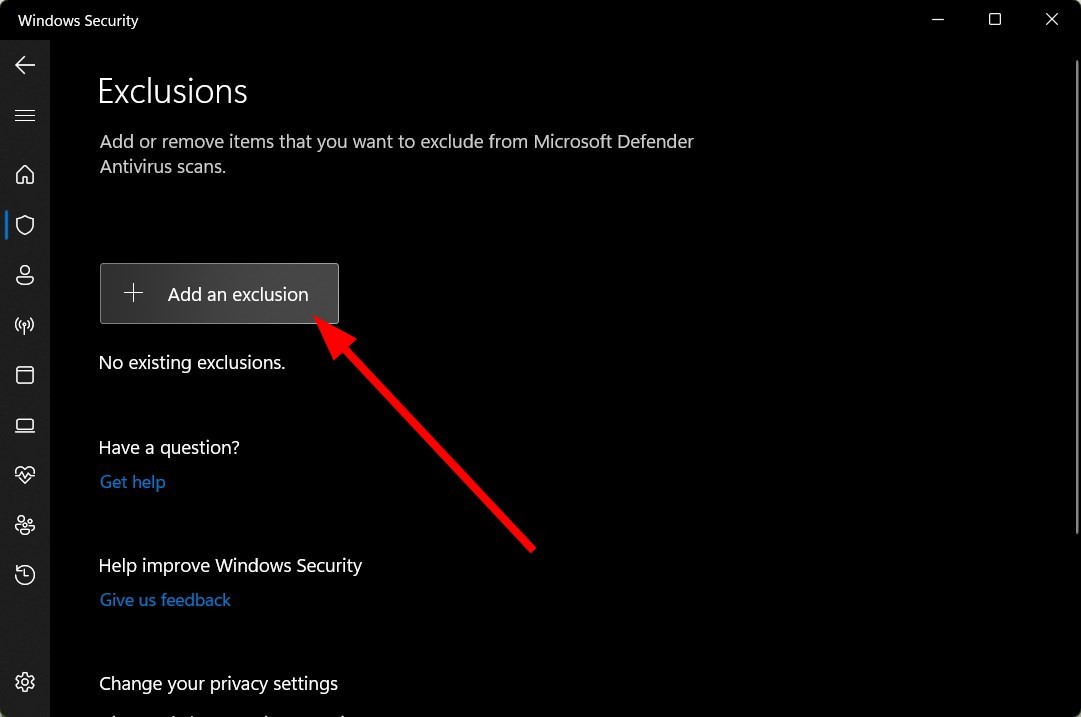
Task: Click the 'No existing exclusions.' text
Action: [x=192, y=363]
